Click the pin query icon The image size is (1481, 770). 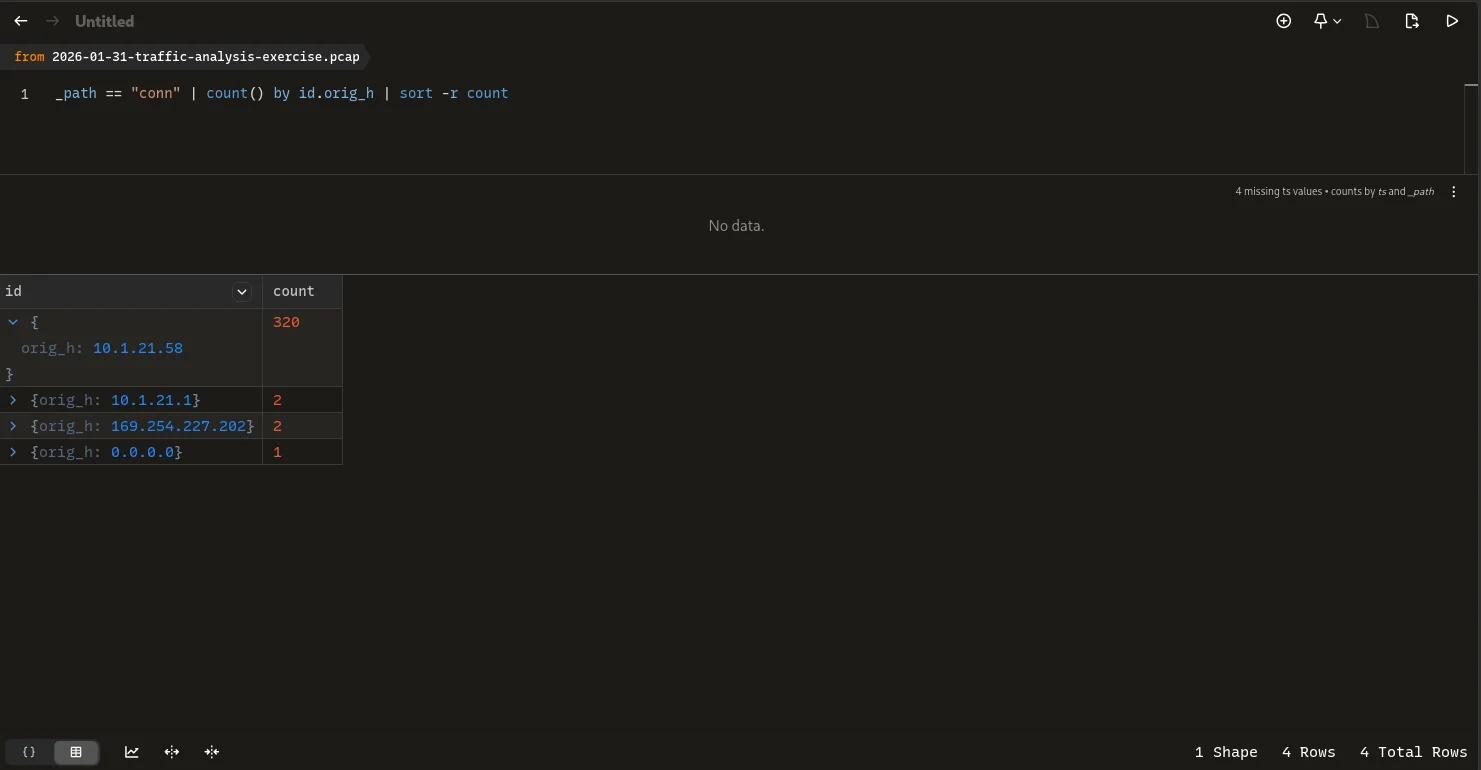click(1320, 21)
